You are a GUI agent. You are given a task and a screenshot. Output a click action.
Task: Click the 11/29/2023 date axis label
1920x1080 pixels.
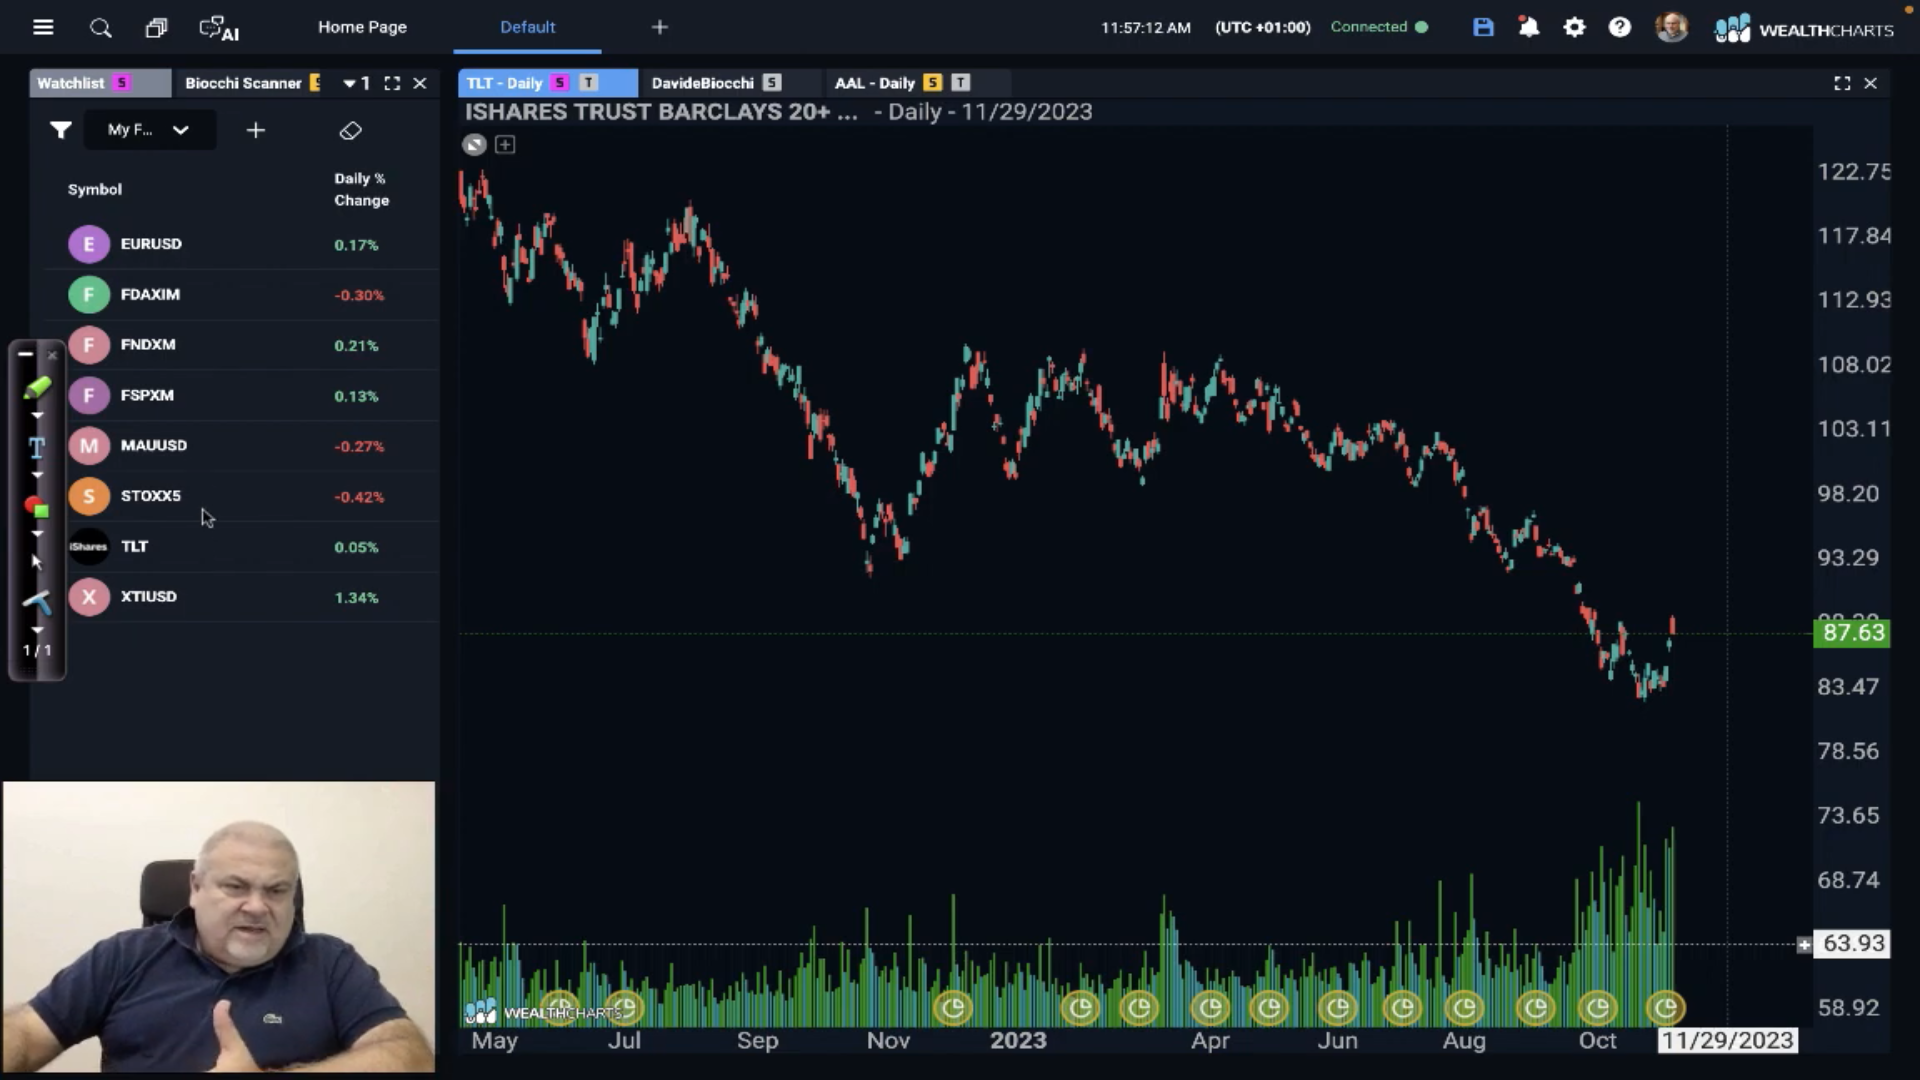(1727, 1040)
